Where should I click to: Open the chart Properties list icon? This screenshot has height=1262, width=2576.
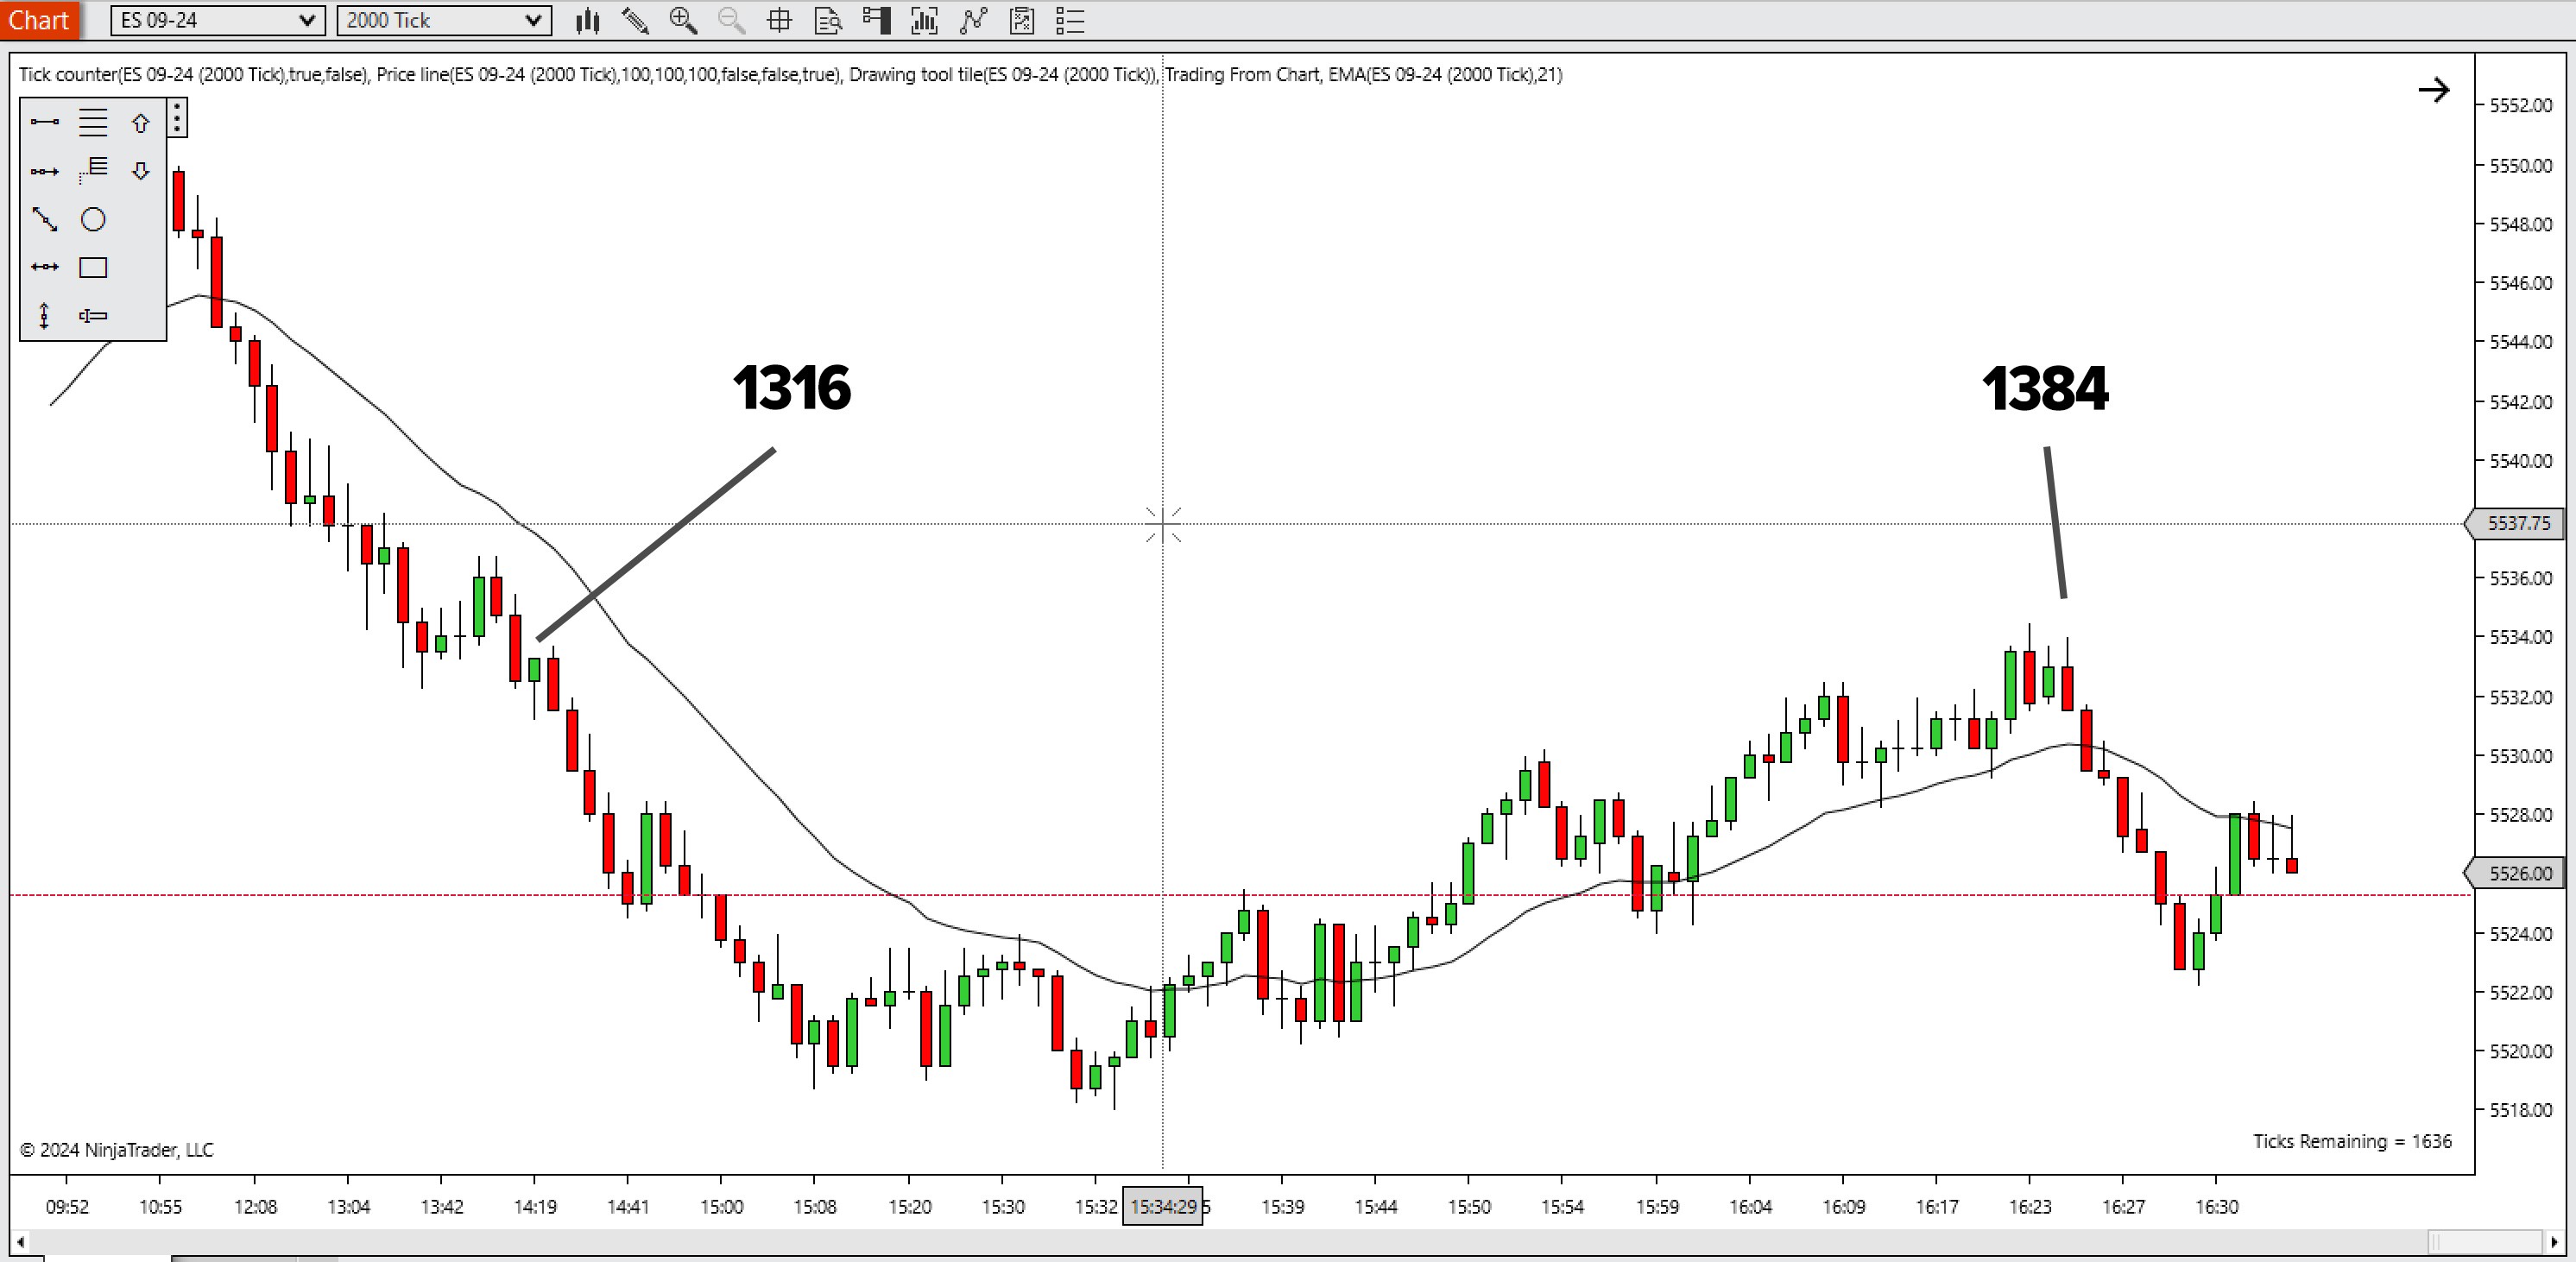(x=1070, y=21)
